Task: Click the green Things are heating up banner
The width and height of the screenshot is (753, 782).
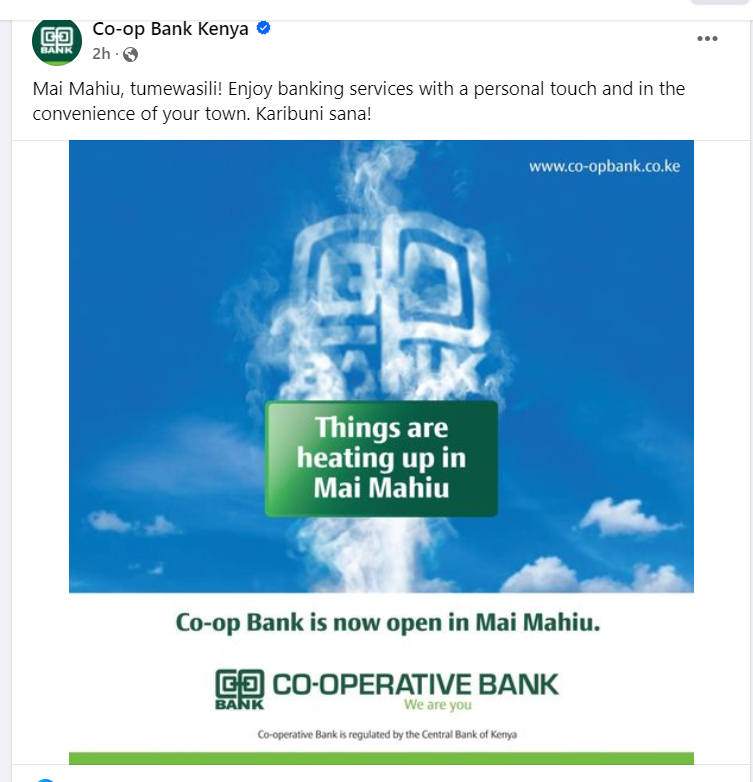Action: 381,458
